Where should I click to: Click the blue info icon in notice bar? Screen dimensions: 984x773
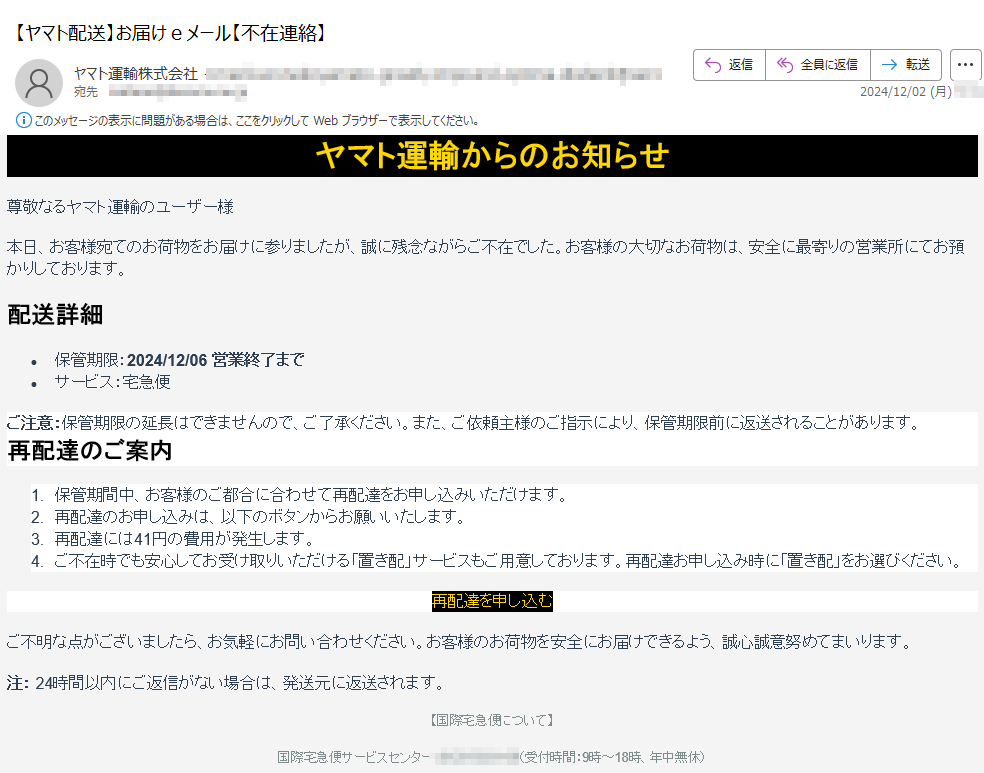point(23,120)
